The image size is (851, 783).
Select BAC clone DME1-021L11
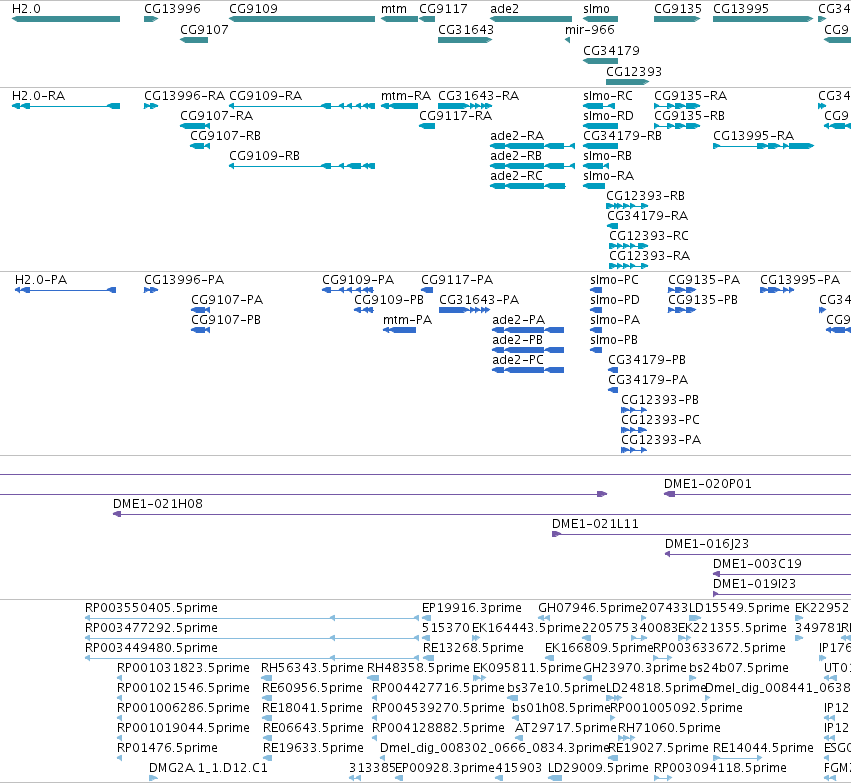701,534
